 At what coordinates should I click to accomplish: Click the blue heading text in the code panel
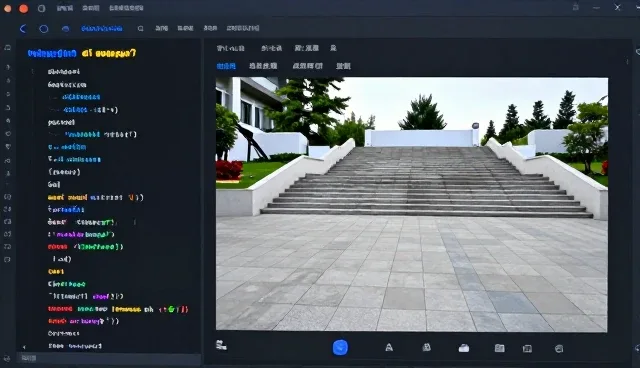[52, 53]
